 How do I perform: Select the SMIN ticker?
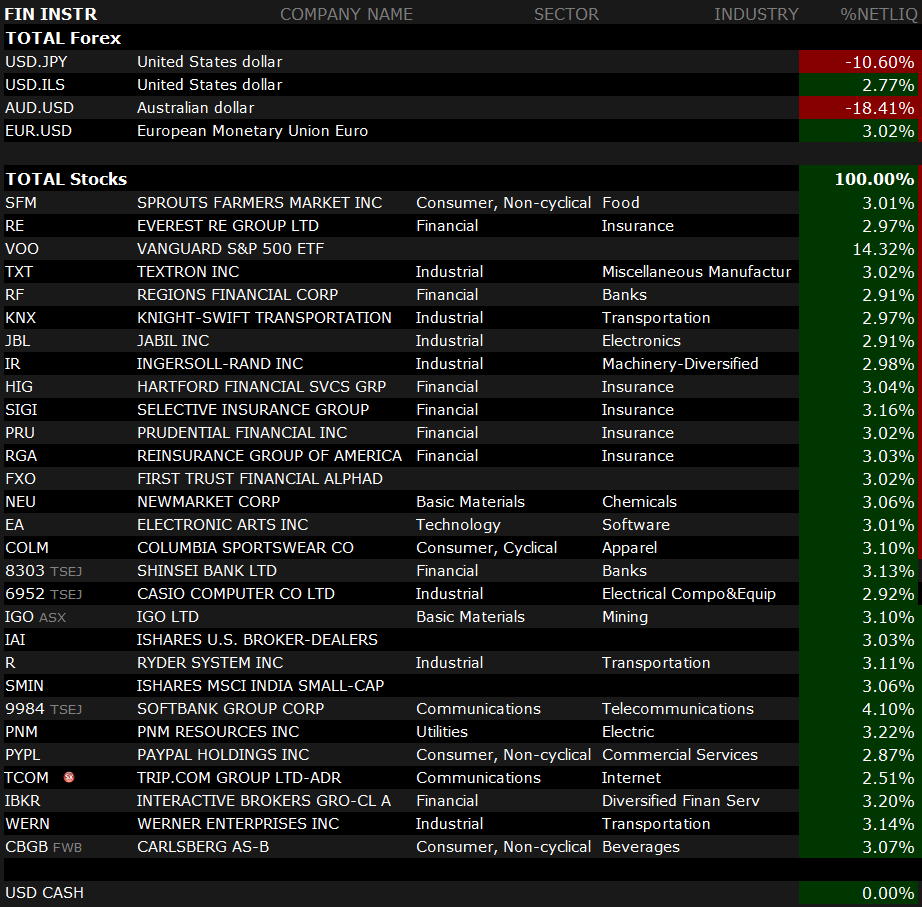click(24, 686)
